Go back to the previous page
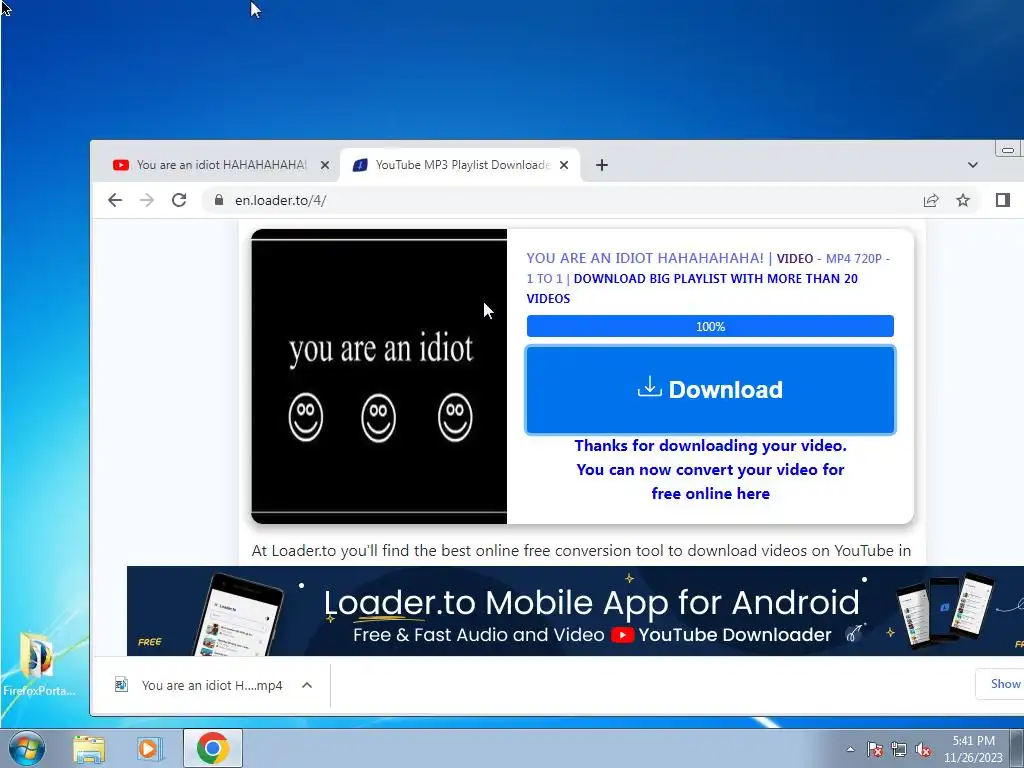This screenshot has width=1024, height=768. (x=115, y=200)
